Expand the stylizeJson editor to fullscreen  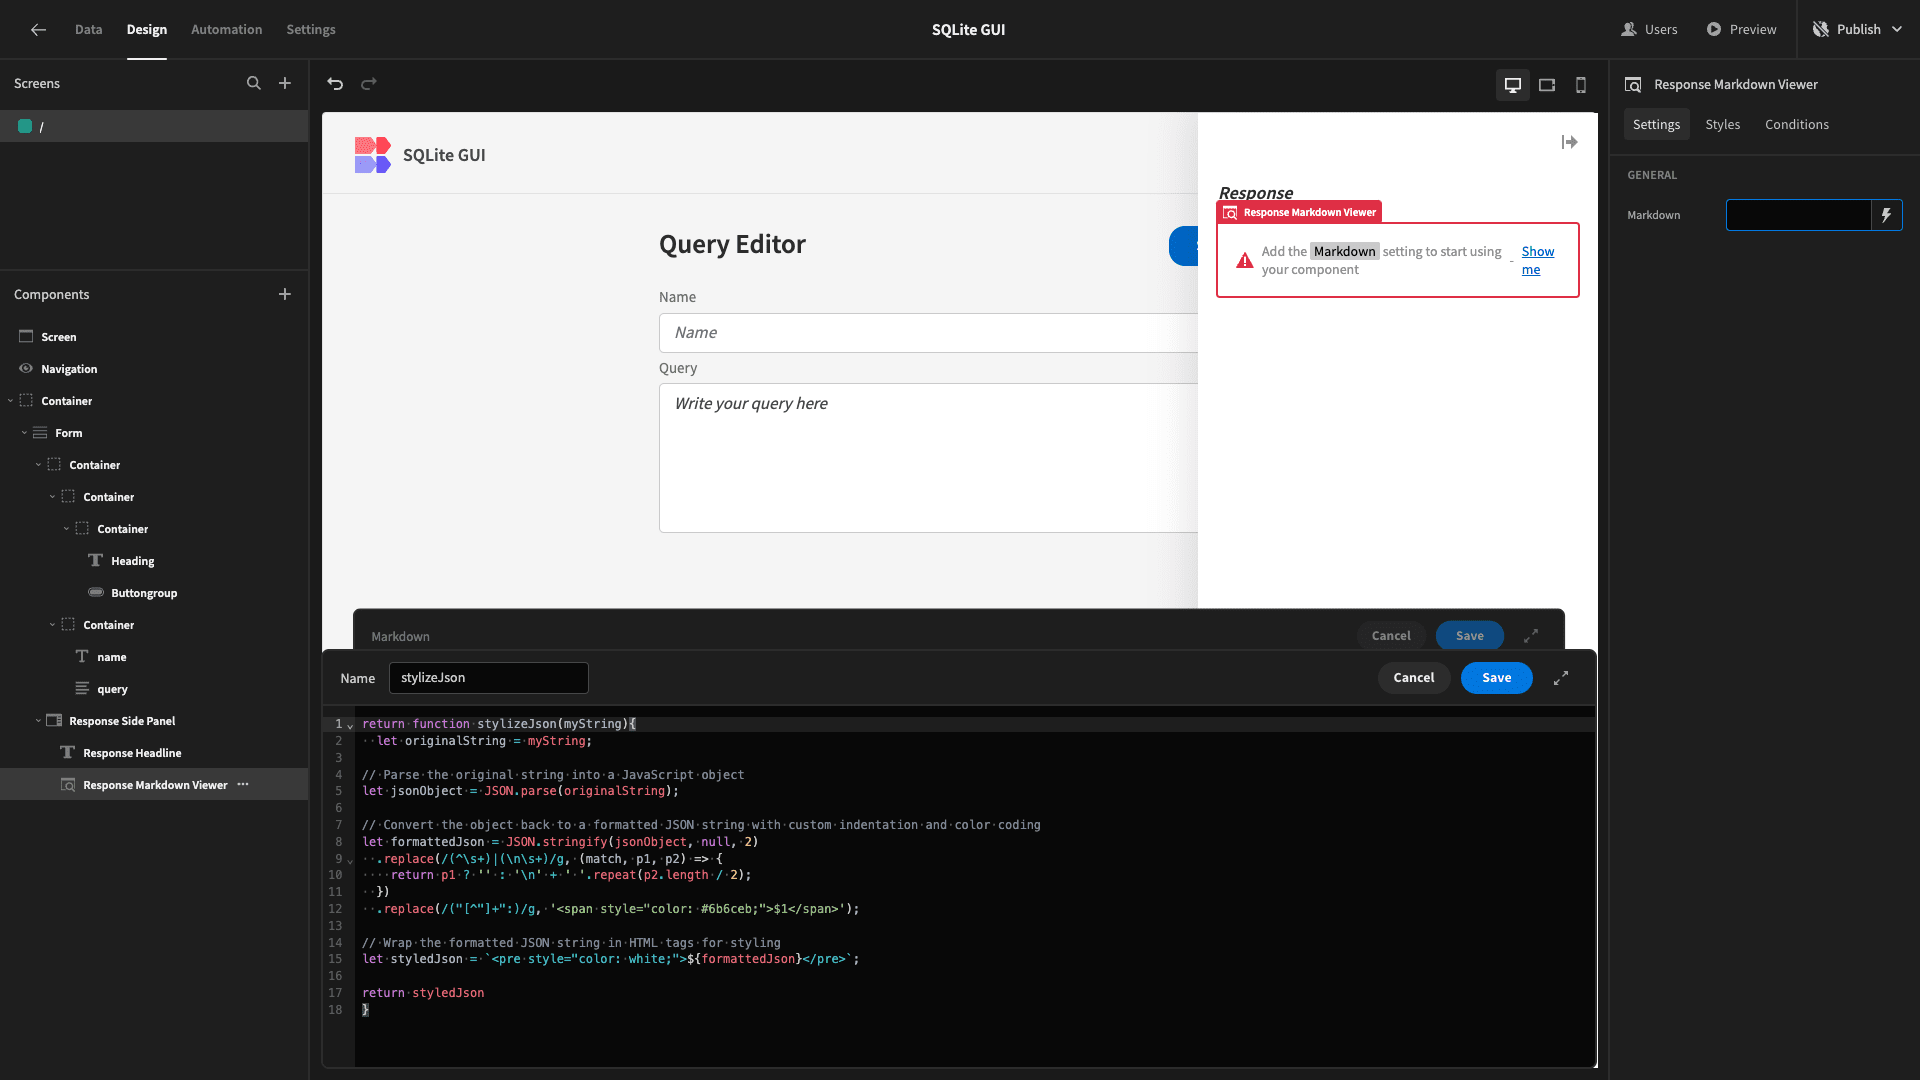coord(1561,678)
